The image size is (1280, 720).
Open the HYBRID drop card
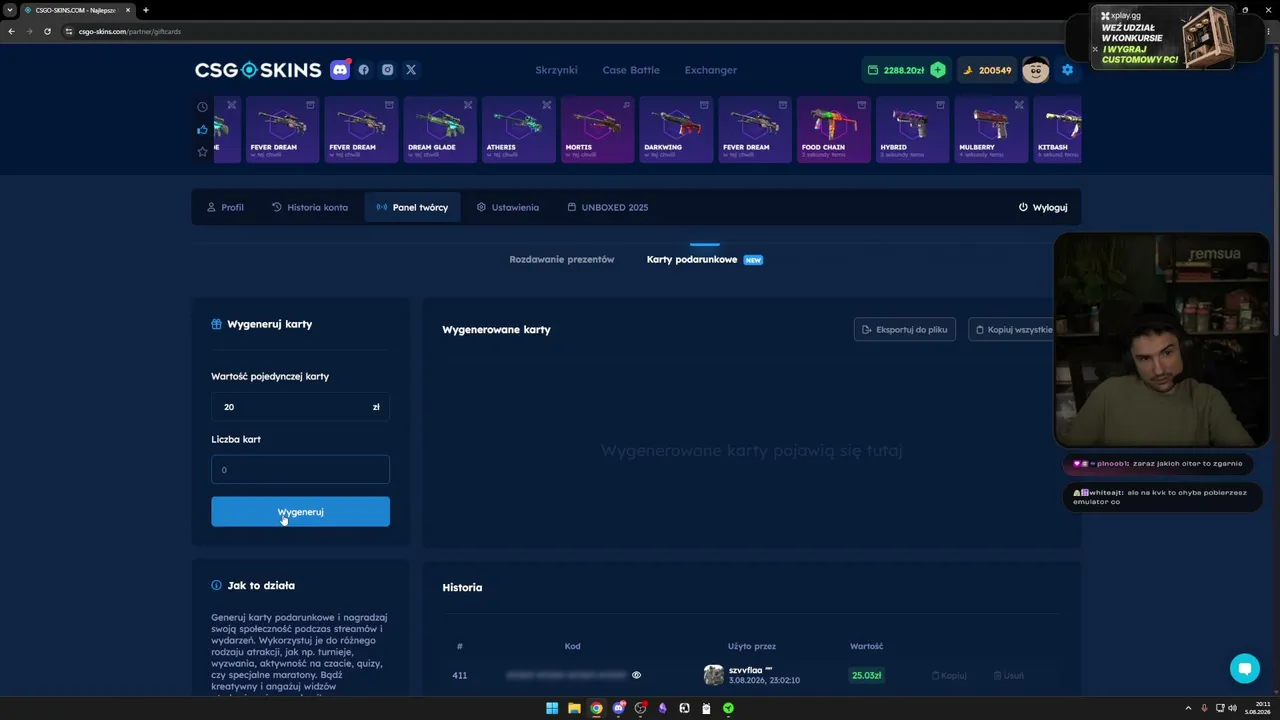(913, 129)
